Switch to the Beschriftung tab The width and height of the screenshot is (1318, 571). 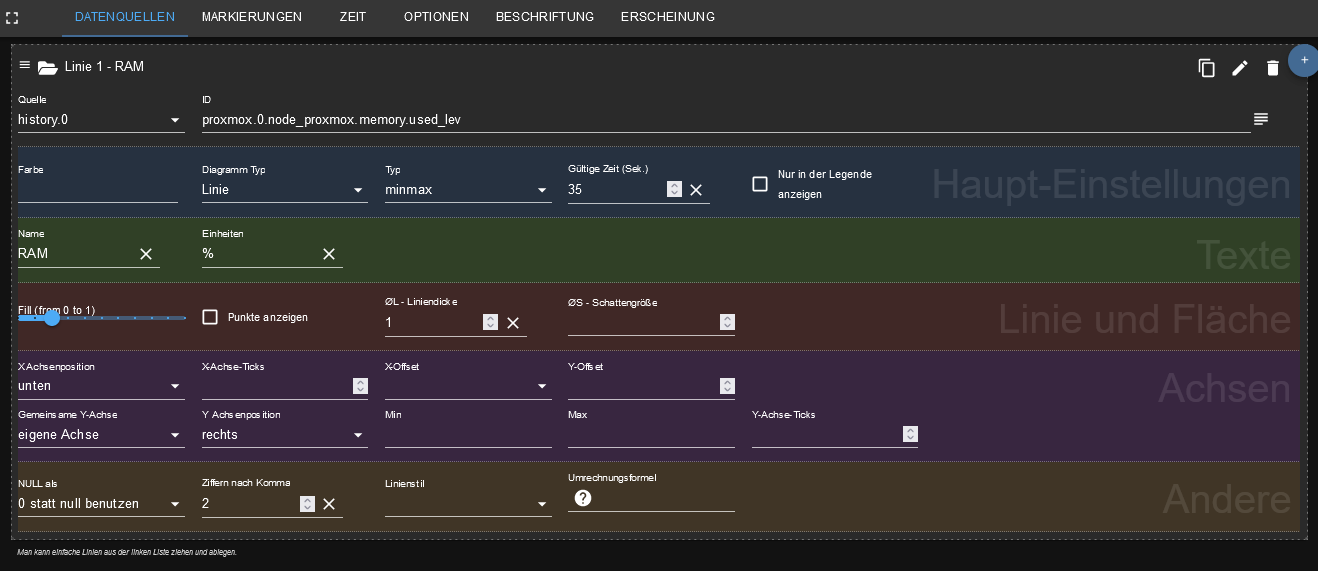pos(545,17)
